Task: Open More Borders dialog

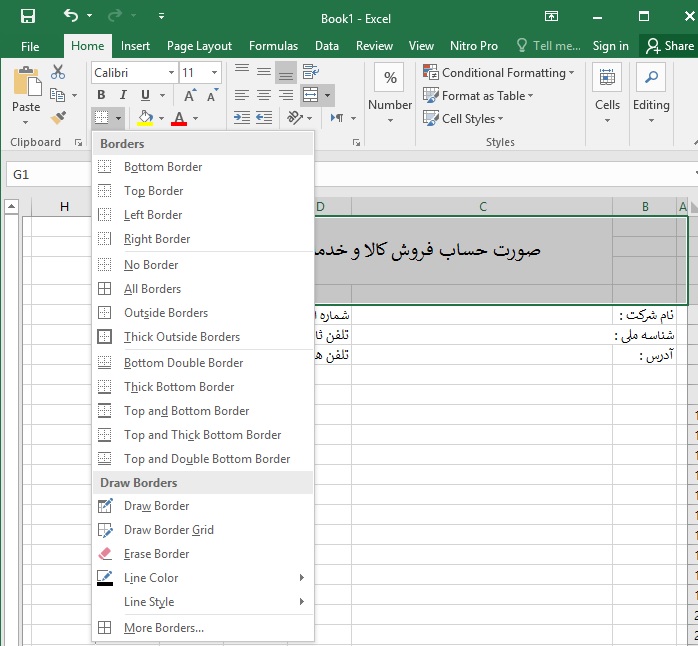Action: pyautogui.click(x=203, y=628)
